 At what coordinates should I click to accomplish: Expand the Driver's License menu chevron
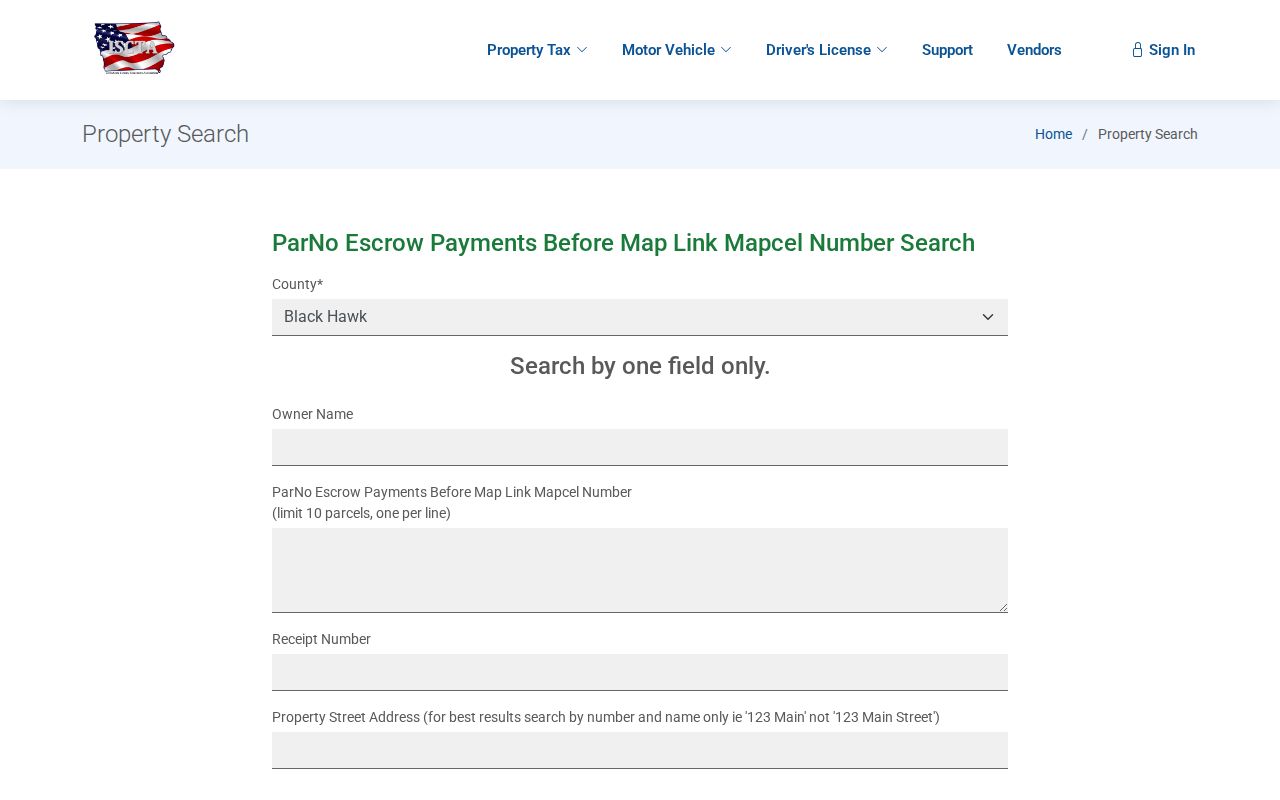click(x=882, y=50)
